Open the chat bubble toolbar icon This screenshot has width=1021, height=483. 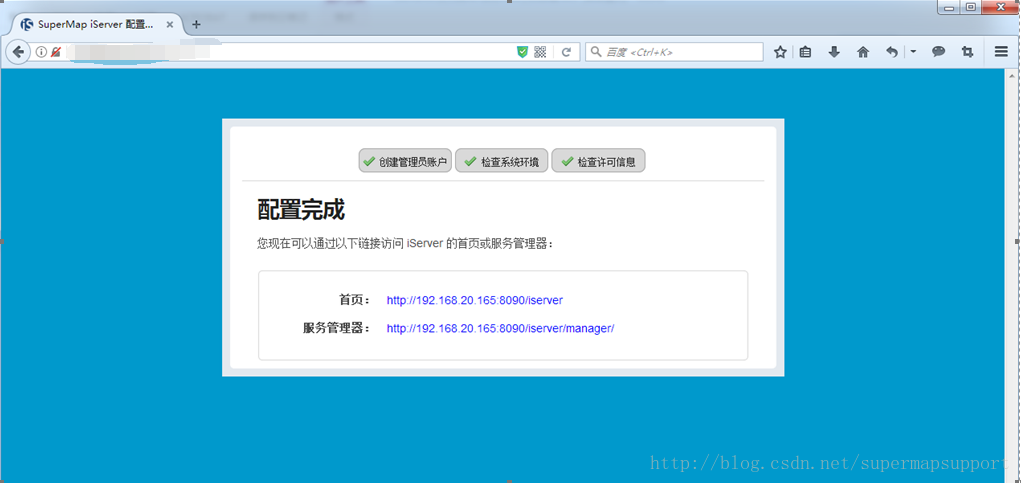click(938, 52)
